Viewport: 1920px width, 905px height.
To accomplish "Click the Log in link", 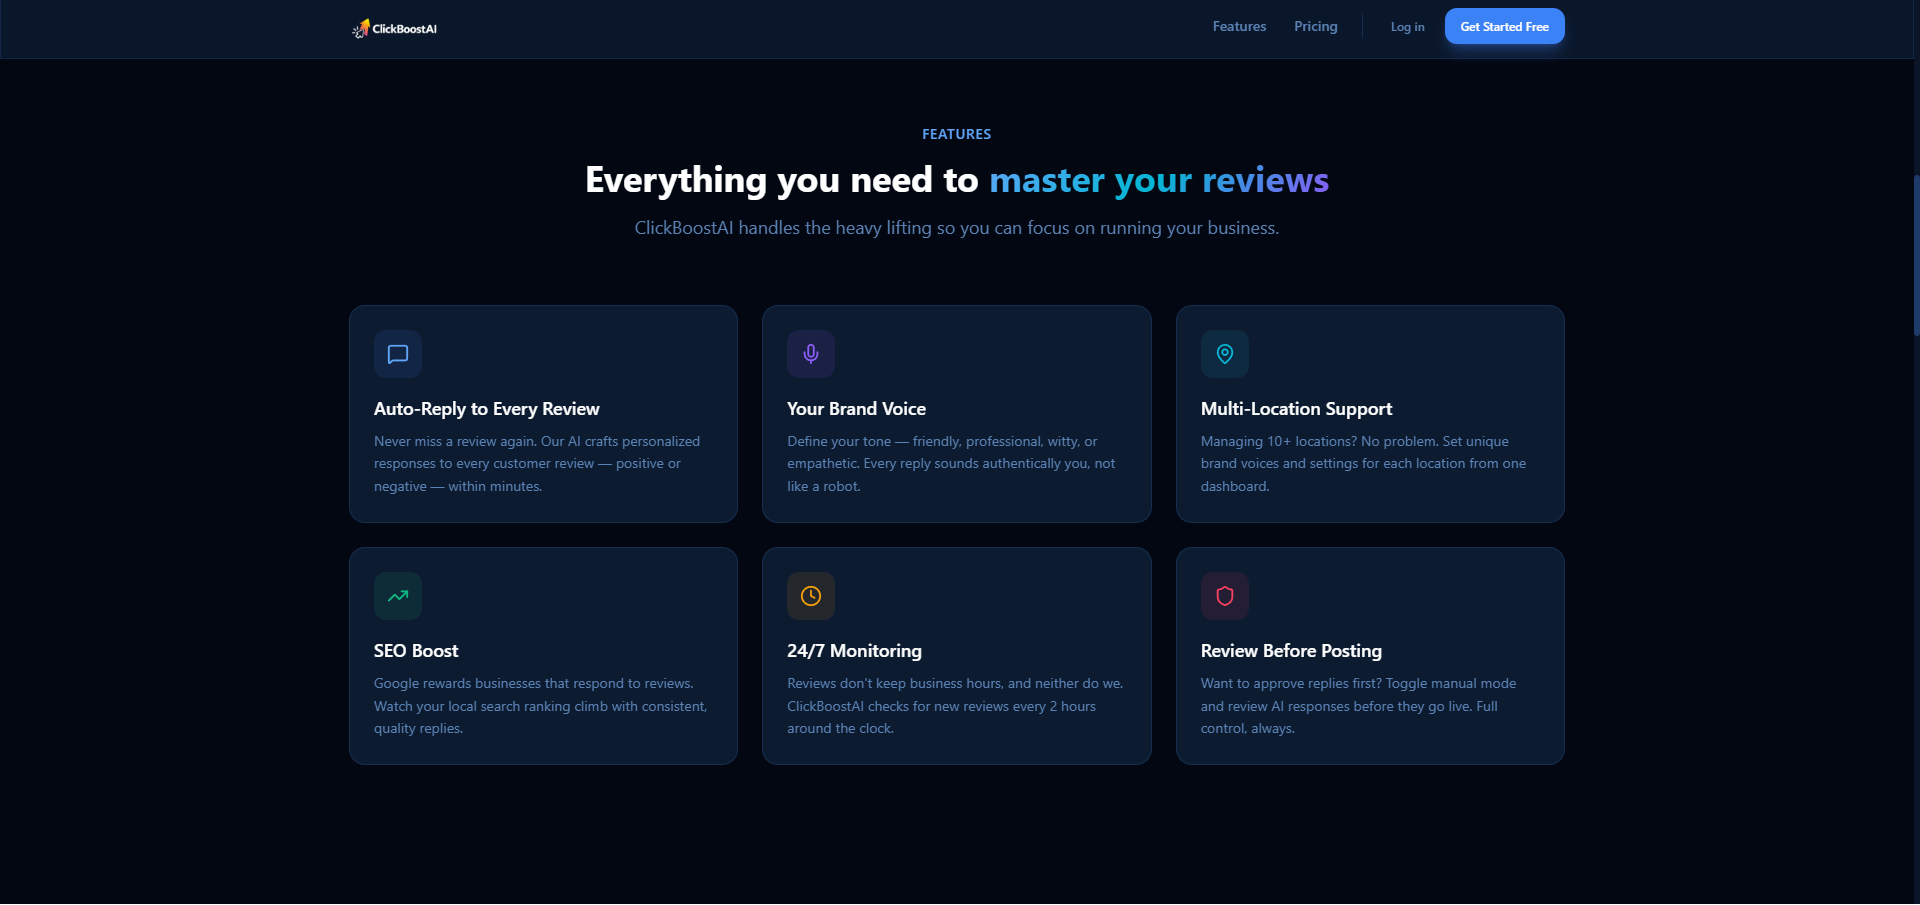I will (x=1406, y=27).
